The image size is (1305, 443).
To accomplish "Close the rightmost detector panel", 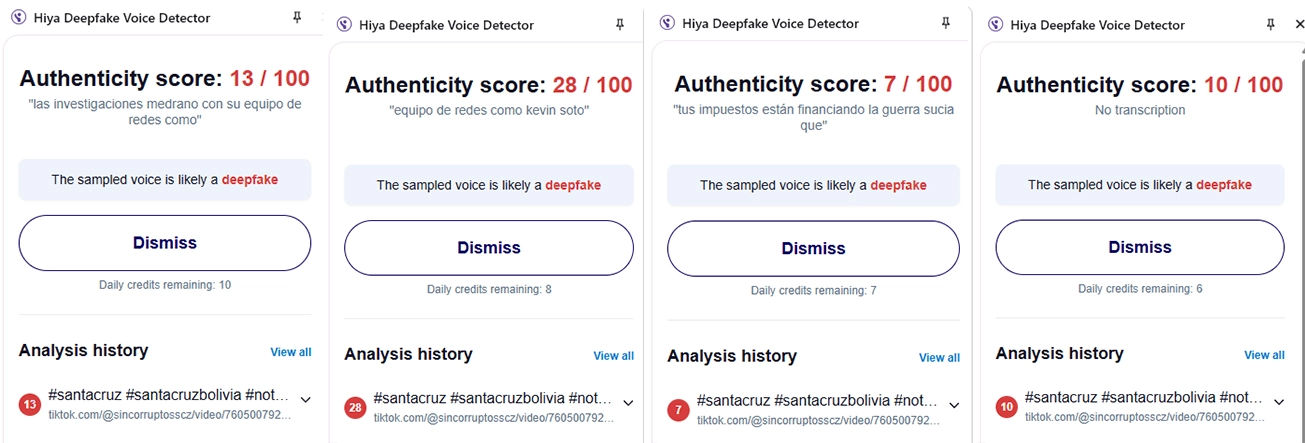I will 1298,25.
